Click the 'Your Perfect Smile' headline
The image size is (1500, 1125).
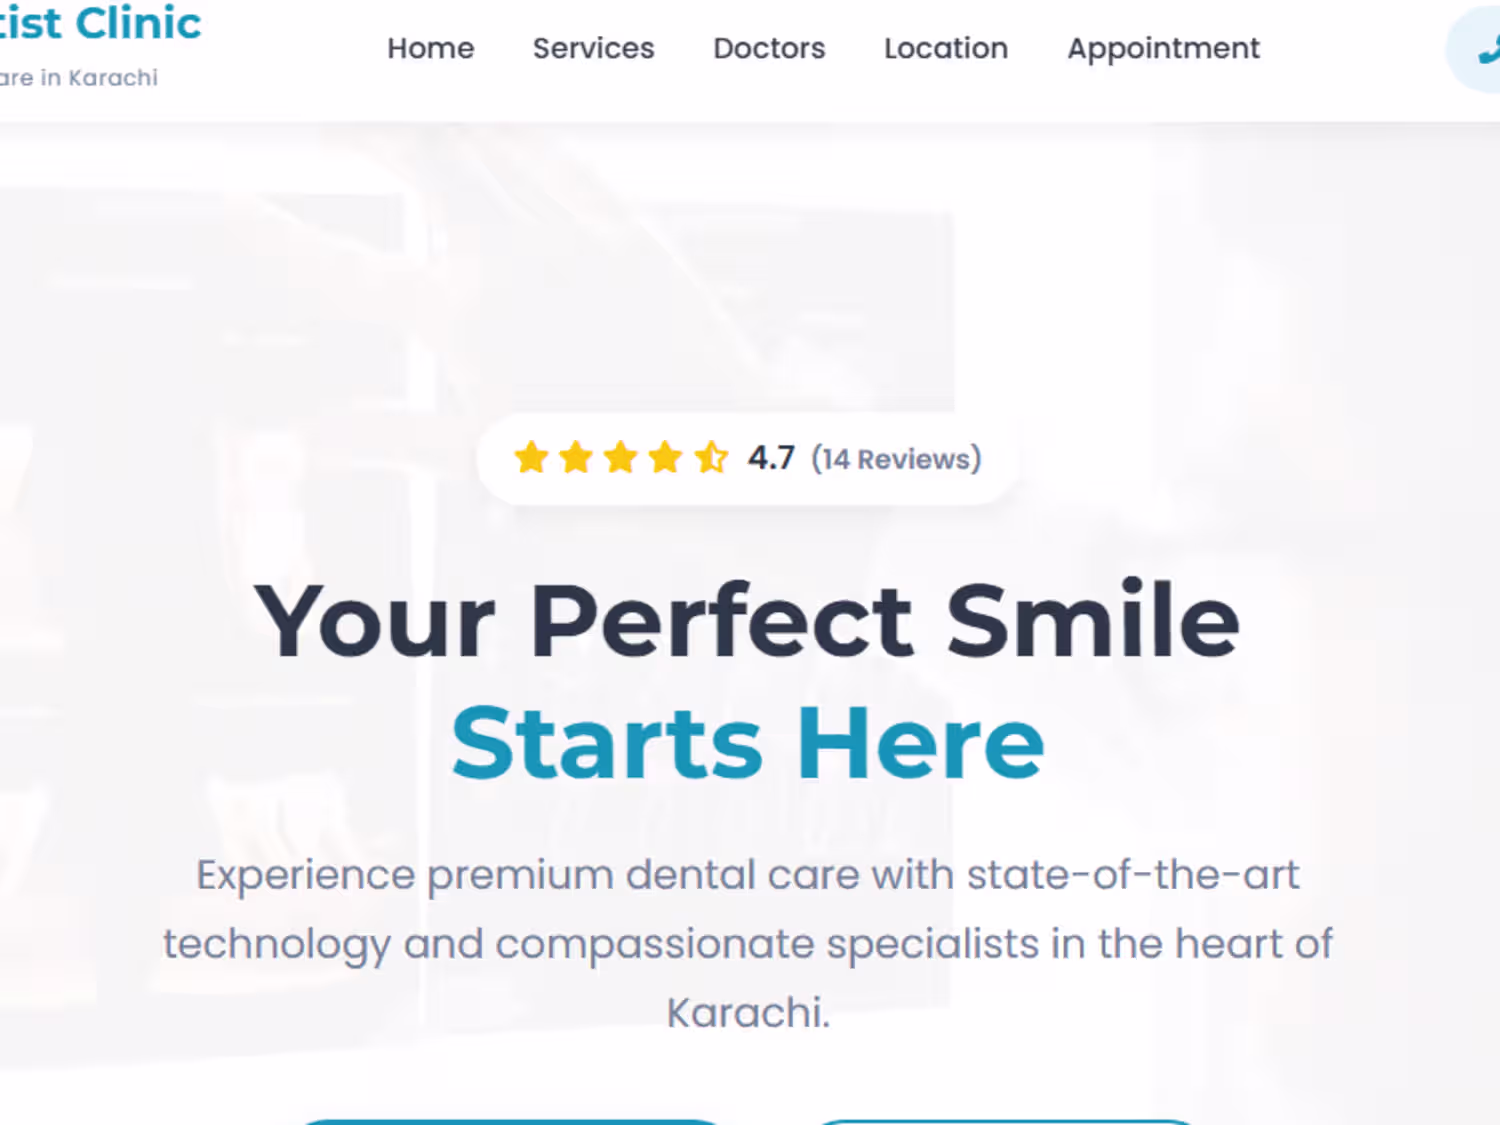click(747, 621)
